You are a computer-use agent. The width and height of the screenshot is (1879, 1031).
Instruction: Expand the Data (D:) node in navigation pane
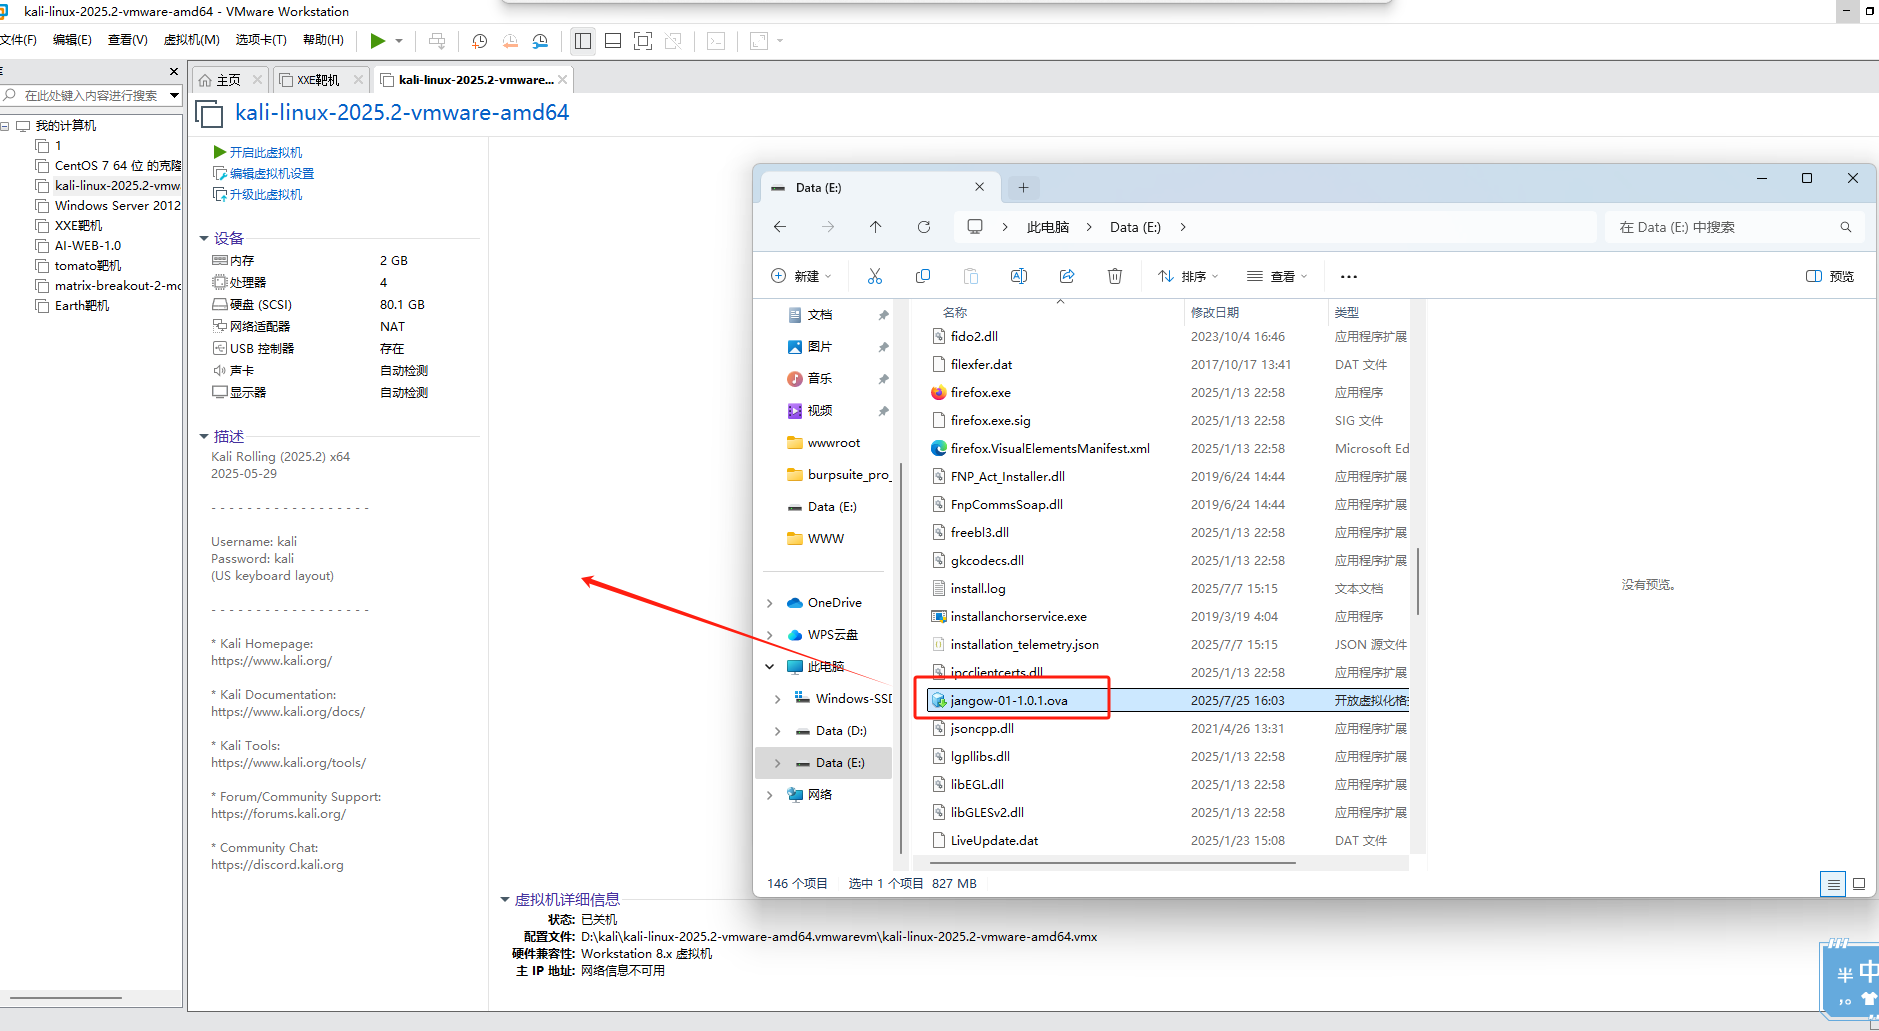click(777, 731)
